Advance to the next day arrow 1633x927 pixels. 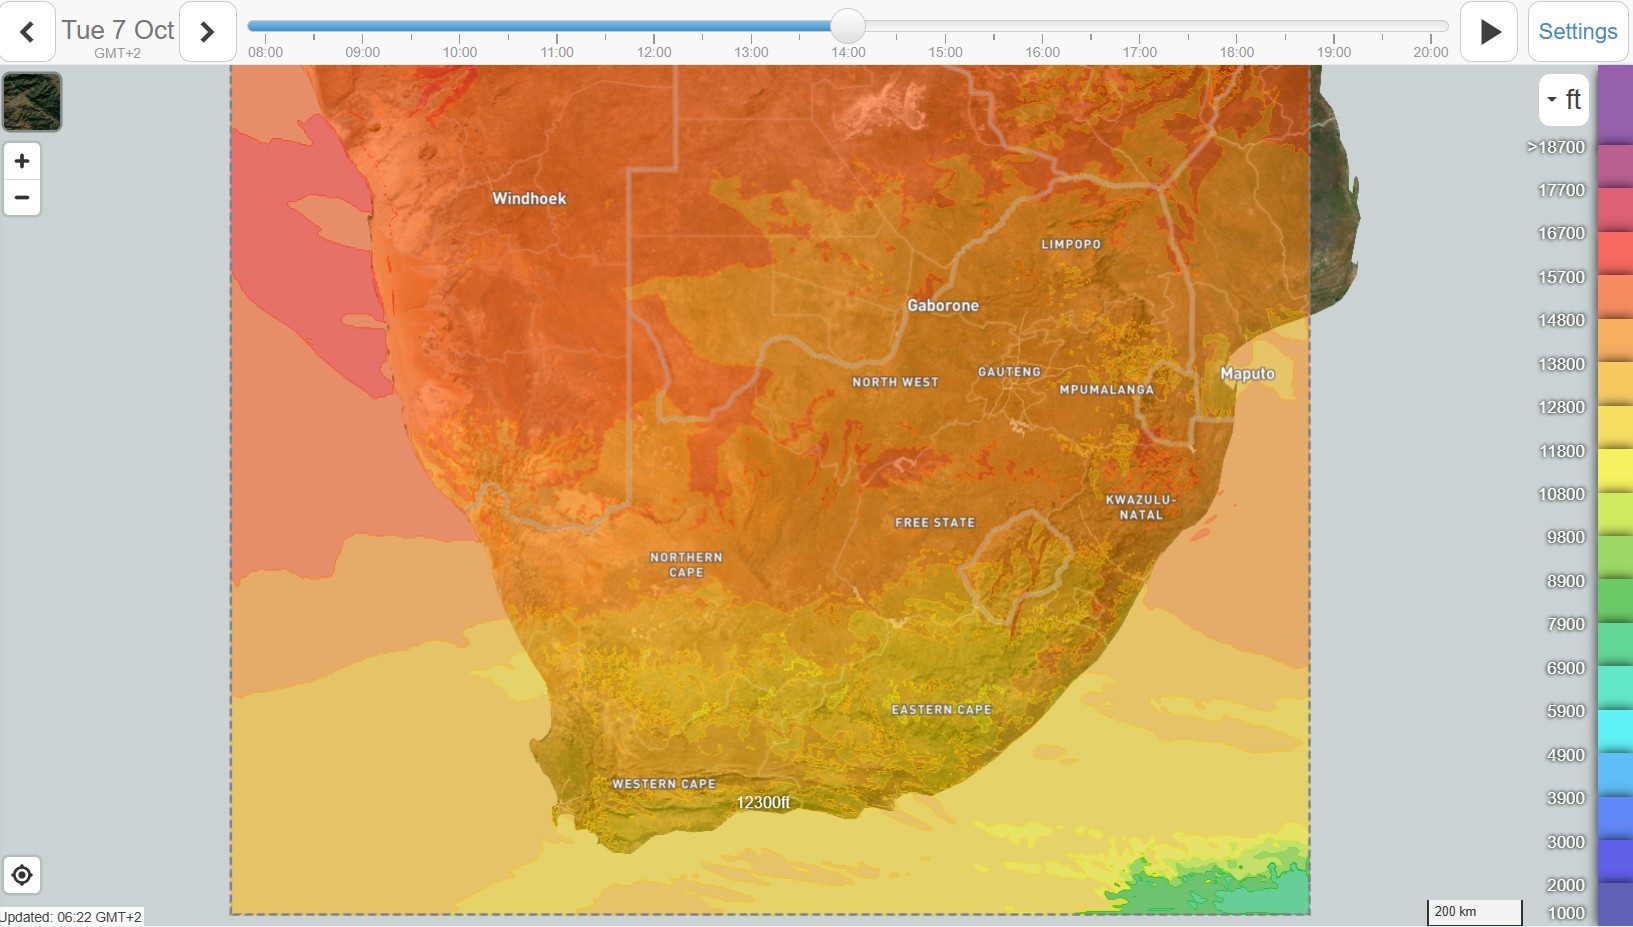pos(207,32)
